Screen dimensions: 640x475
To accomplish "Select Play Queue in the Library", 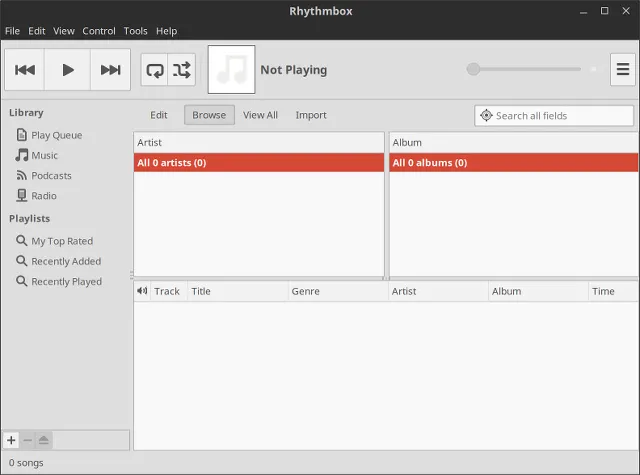I will pos(56,135).
